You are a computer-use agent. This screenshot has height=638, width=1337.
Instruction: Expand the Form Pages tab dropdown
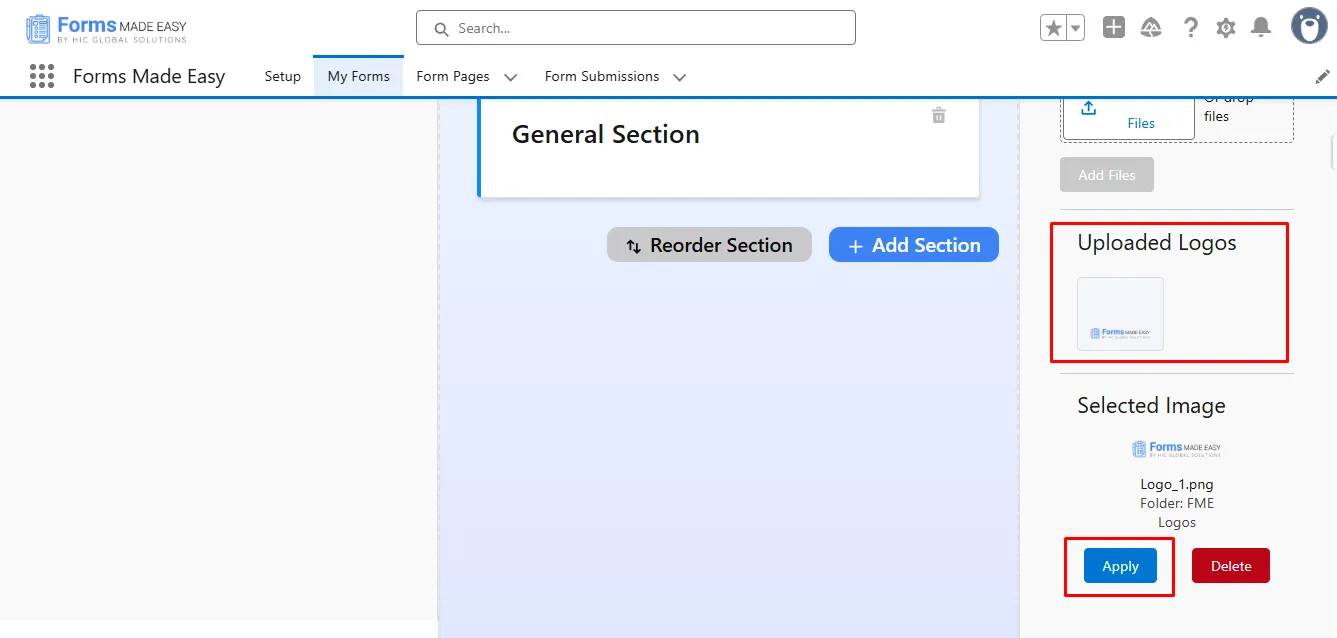510,77
